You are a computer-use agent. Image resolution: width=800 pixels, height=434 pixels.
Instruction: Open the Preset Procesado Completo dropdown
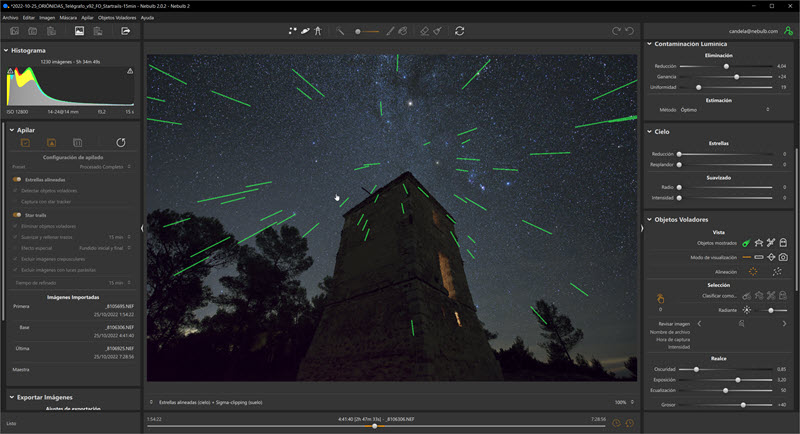105,167
